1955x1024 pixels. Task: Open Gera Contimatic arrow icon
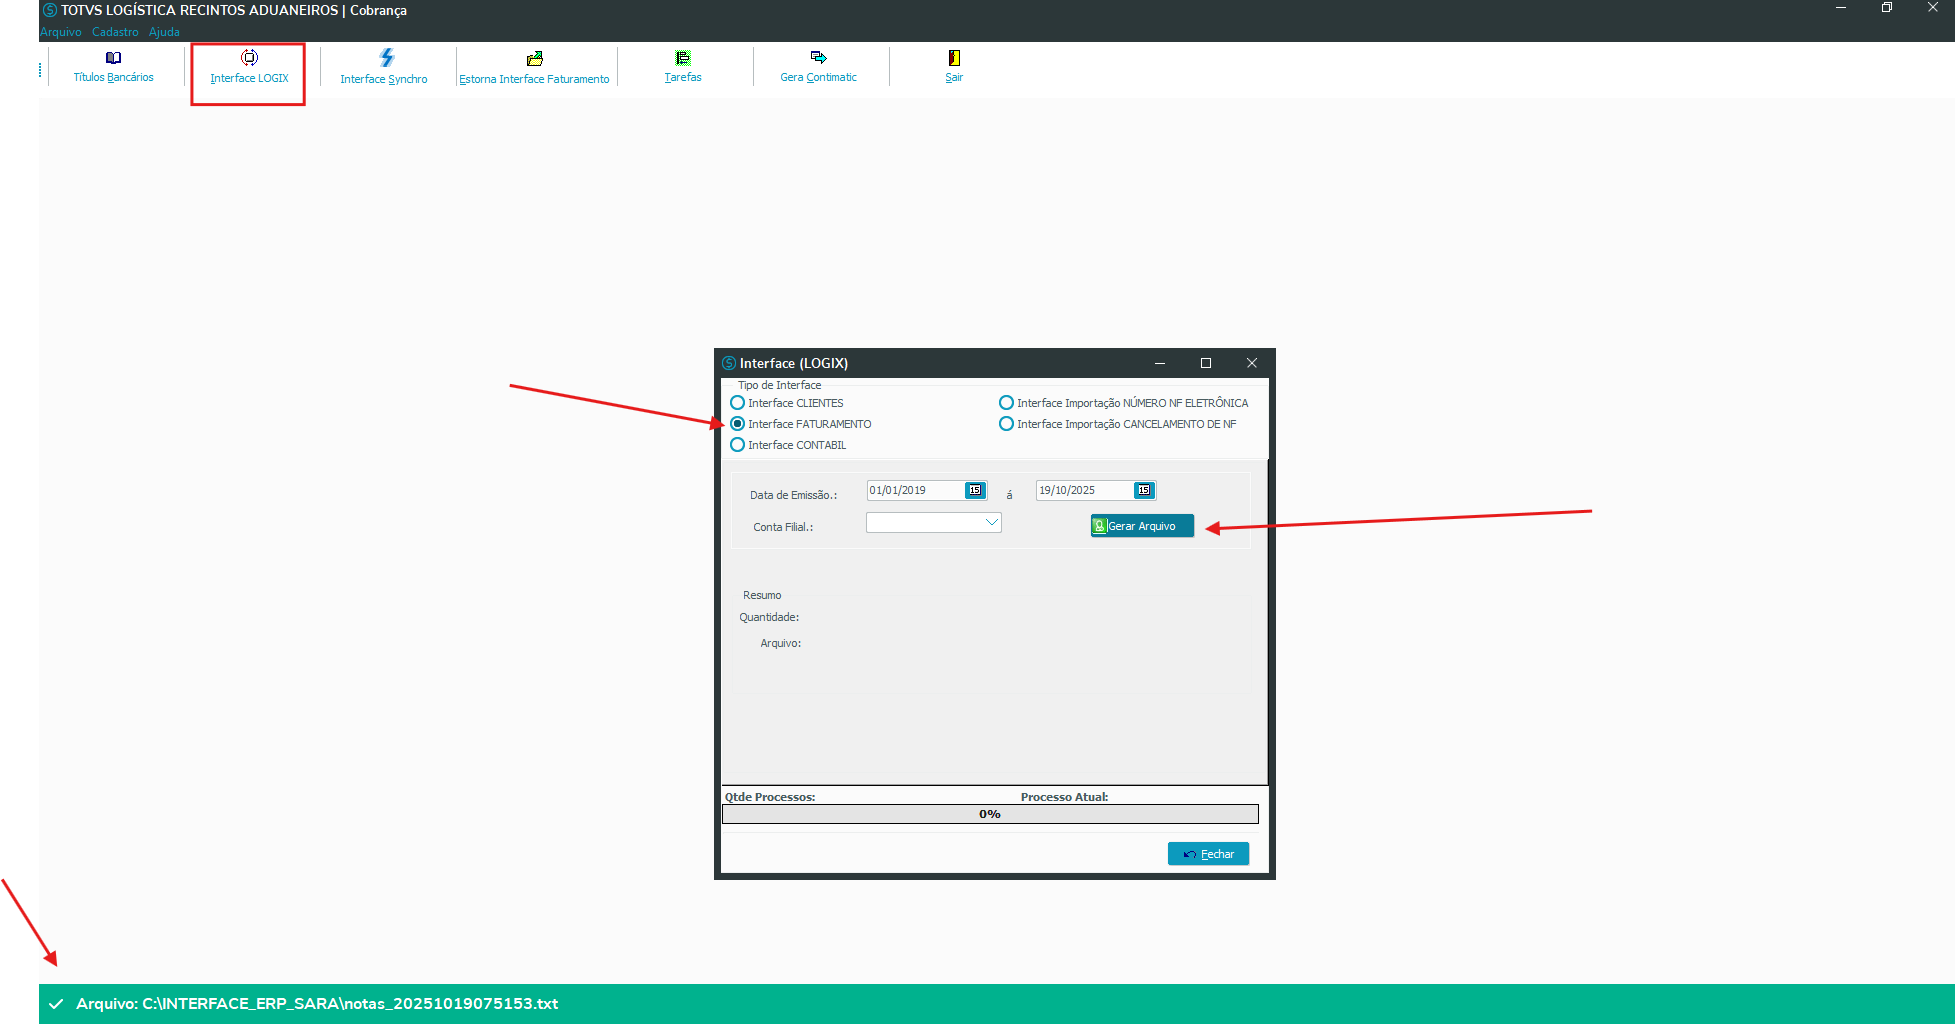(x=818, y=57)
